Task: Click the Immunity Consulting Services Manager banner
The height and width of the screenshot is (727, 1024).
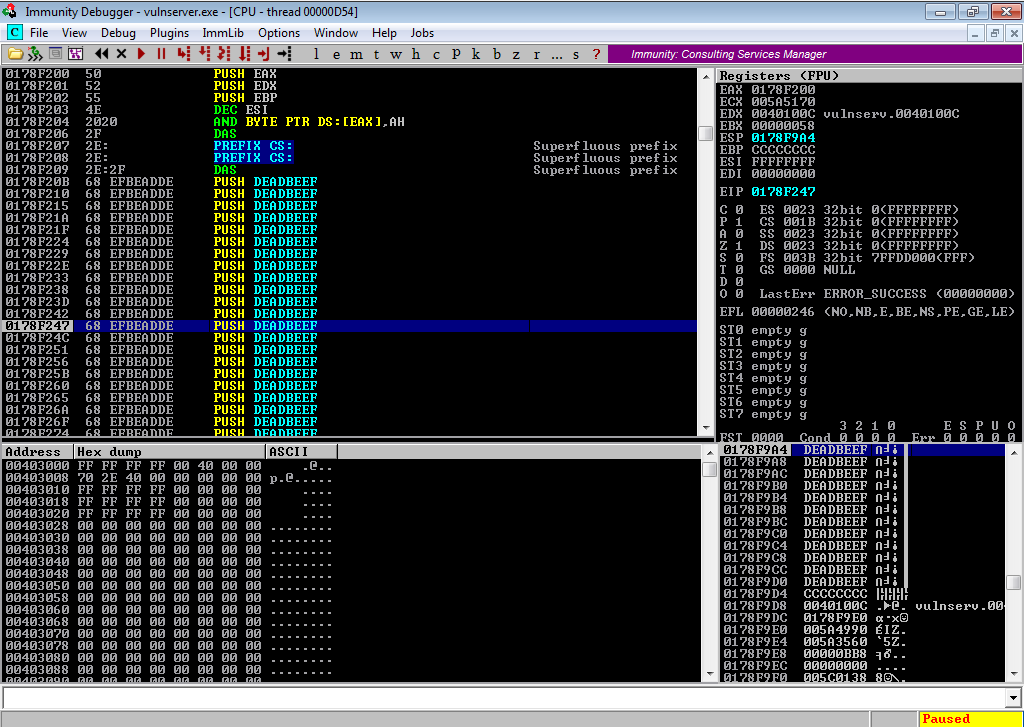Action: tap(814, 54)
